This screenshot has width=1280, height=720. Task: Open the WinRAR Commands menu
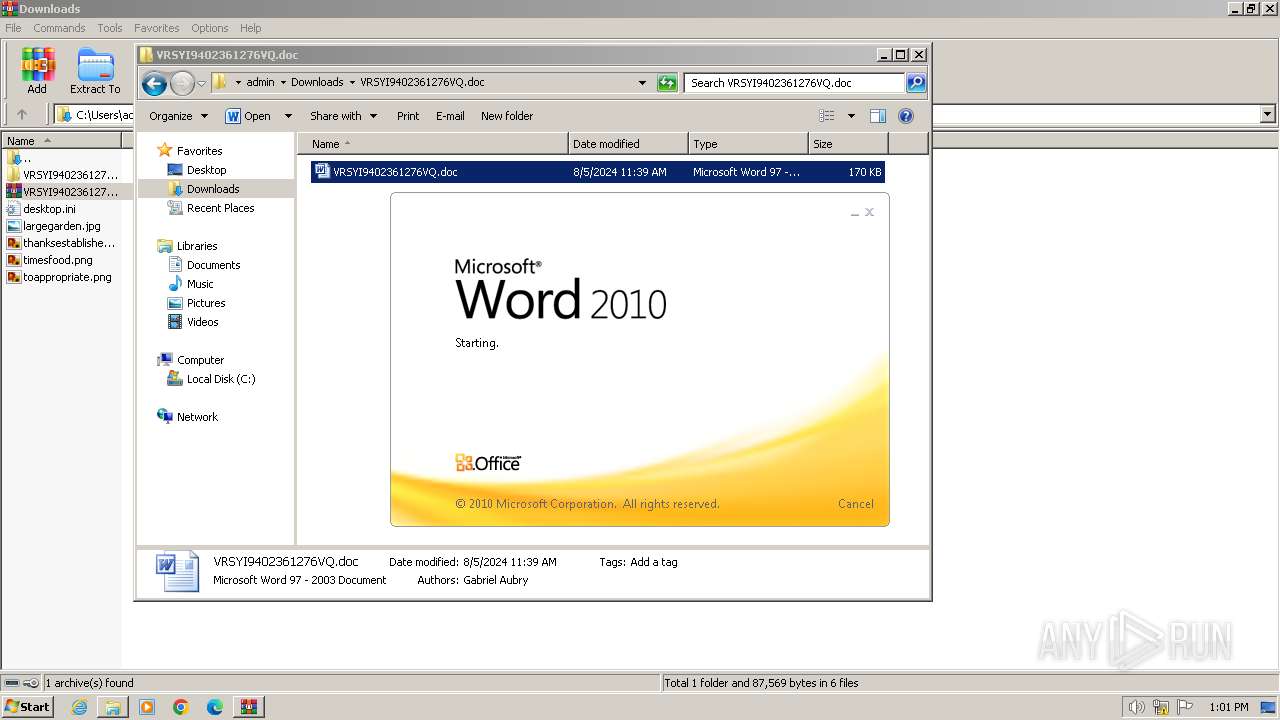[59, 28]
